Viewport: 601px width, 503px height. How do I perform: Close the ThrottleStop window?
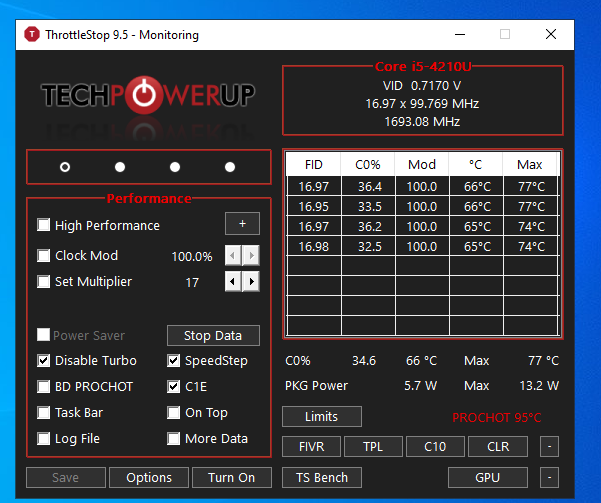click(551, 35)
